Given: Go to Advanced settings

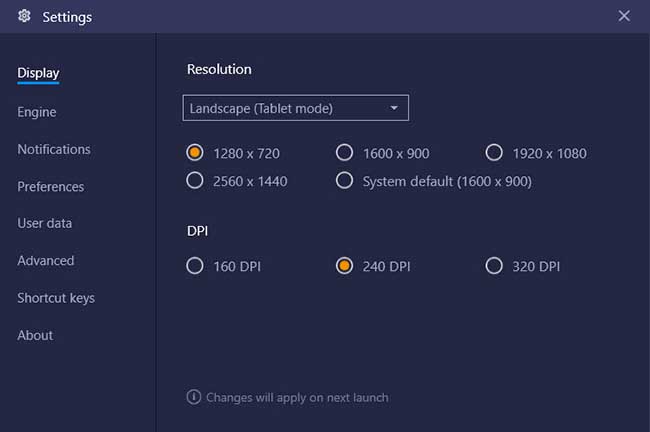Looking at the screenshot, I should (46, 260).
